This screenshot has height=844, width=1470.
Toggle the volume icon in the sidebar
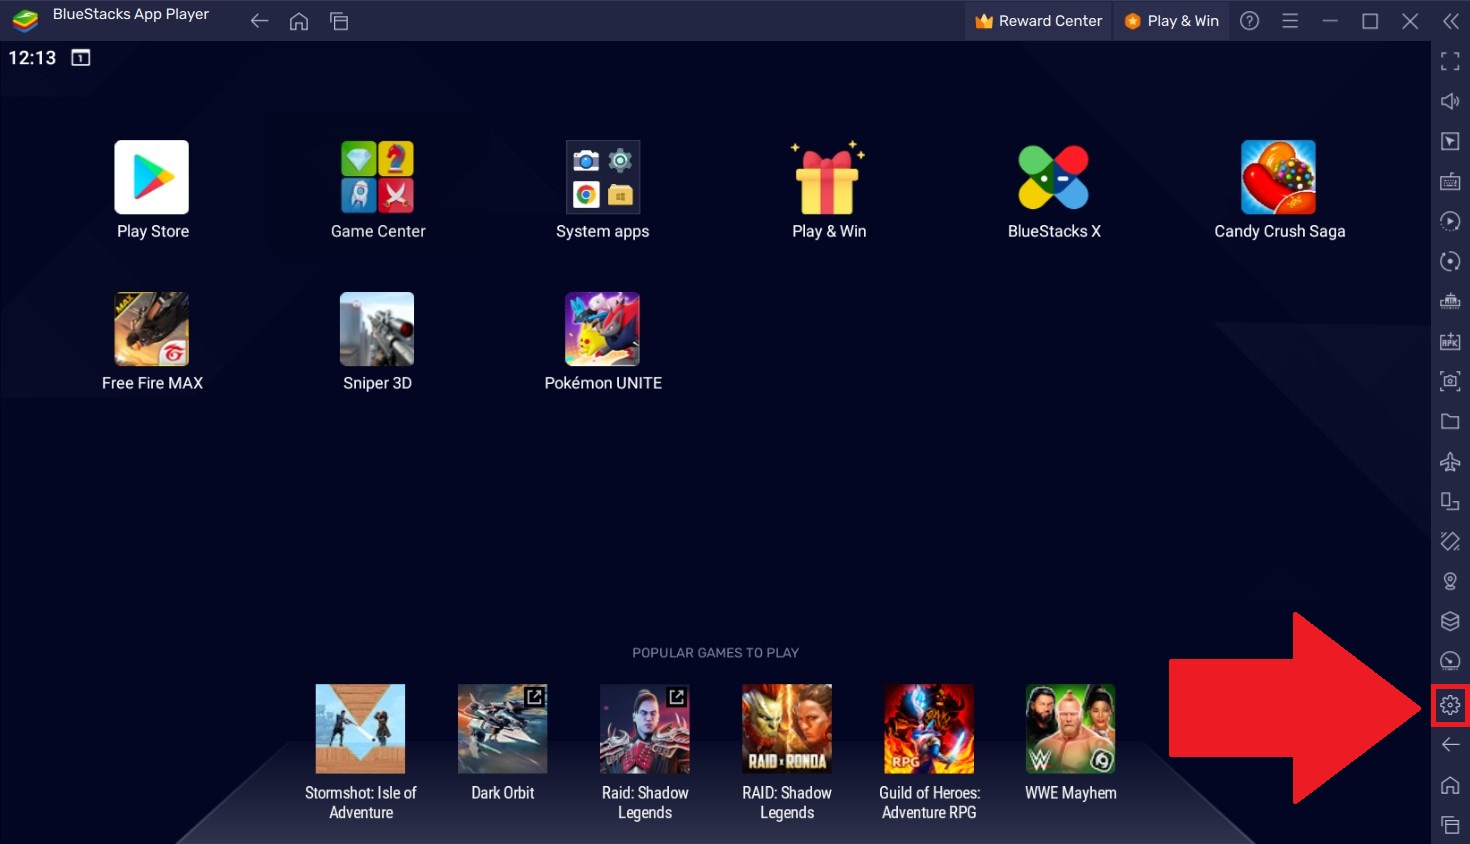point(1450,101)
